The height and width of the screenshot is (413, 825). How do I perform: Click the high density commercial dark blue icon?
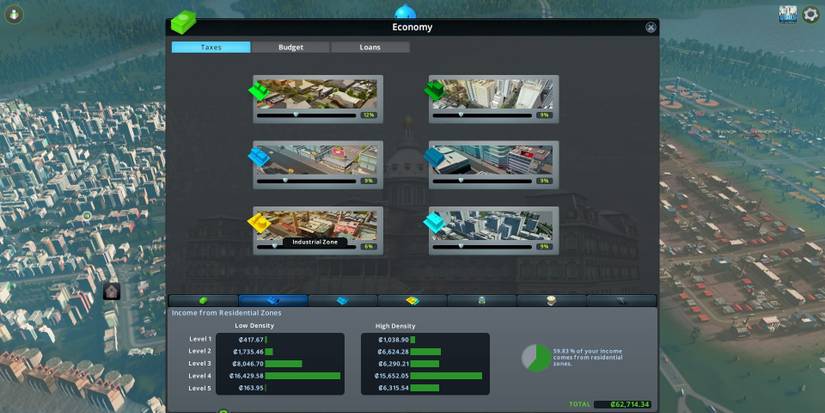pos(435,156)
